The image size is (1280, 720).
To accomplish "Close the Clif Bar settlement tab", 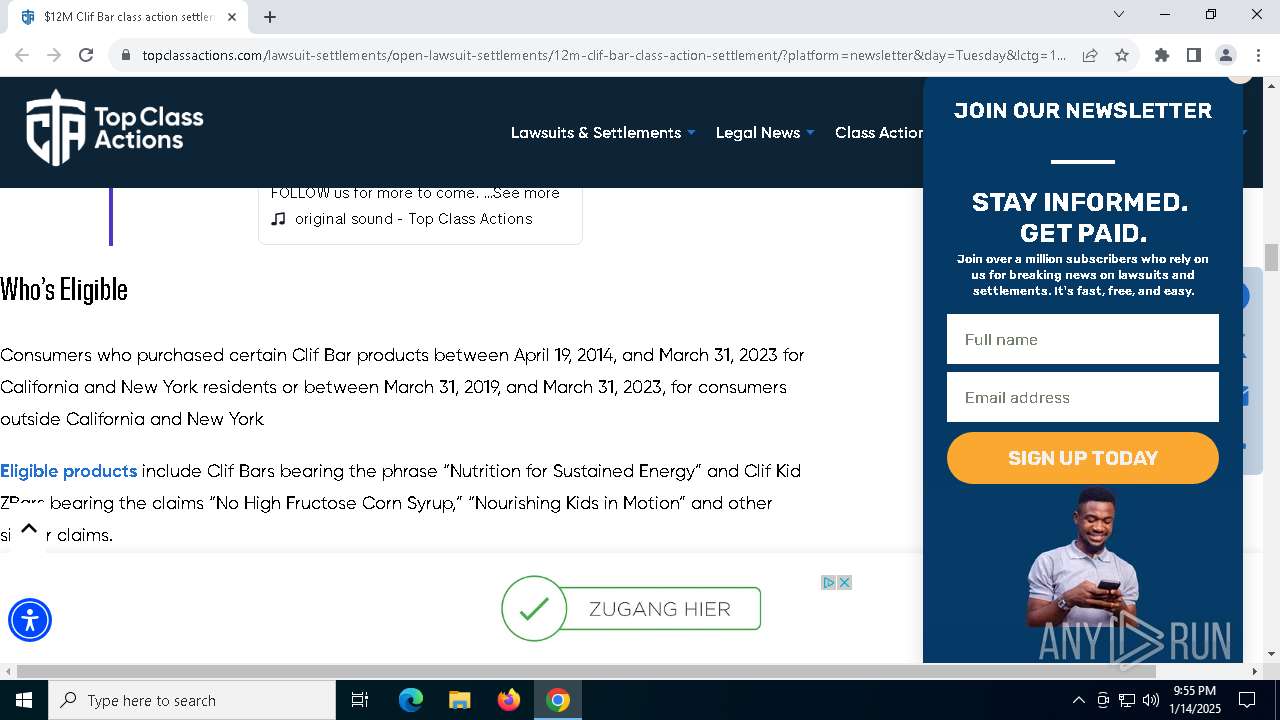I will click(x=232, y=16).
